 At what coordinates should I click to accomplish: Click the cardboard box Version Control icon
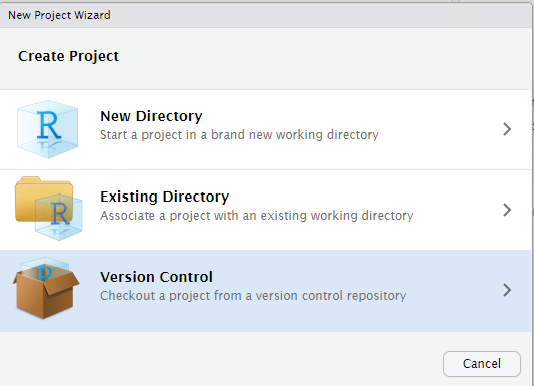[46, 288]
